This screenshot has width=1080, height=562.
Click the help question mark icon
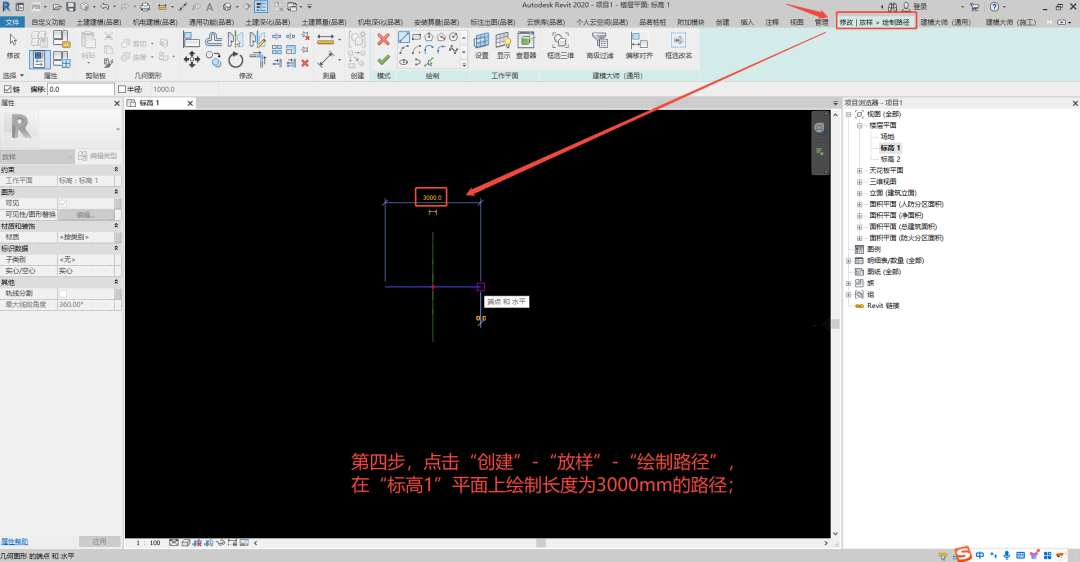(x=994, y=7)
